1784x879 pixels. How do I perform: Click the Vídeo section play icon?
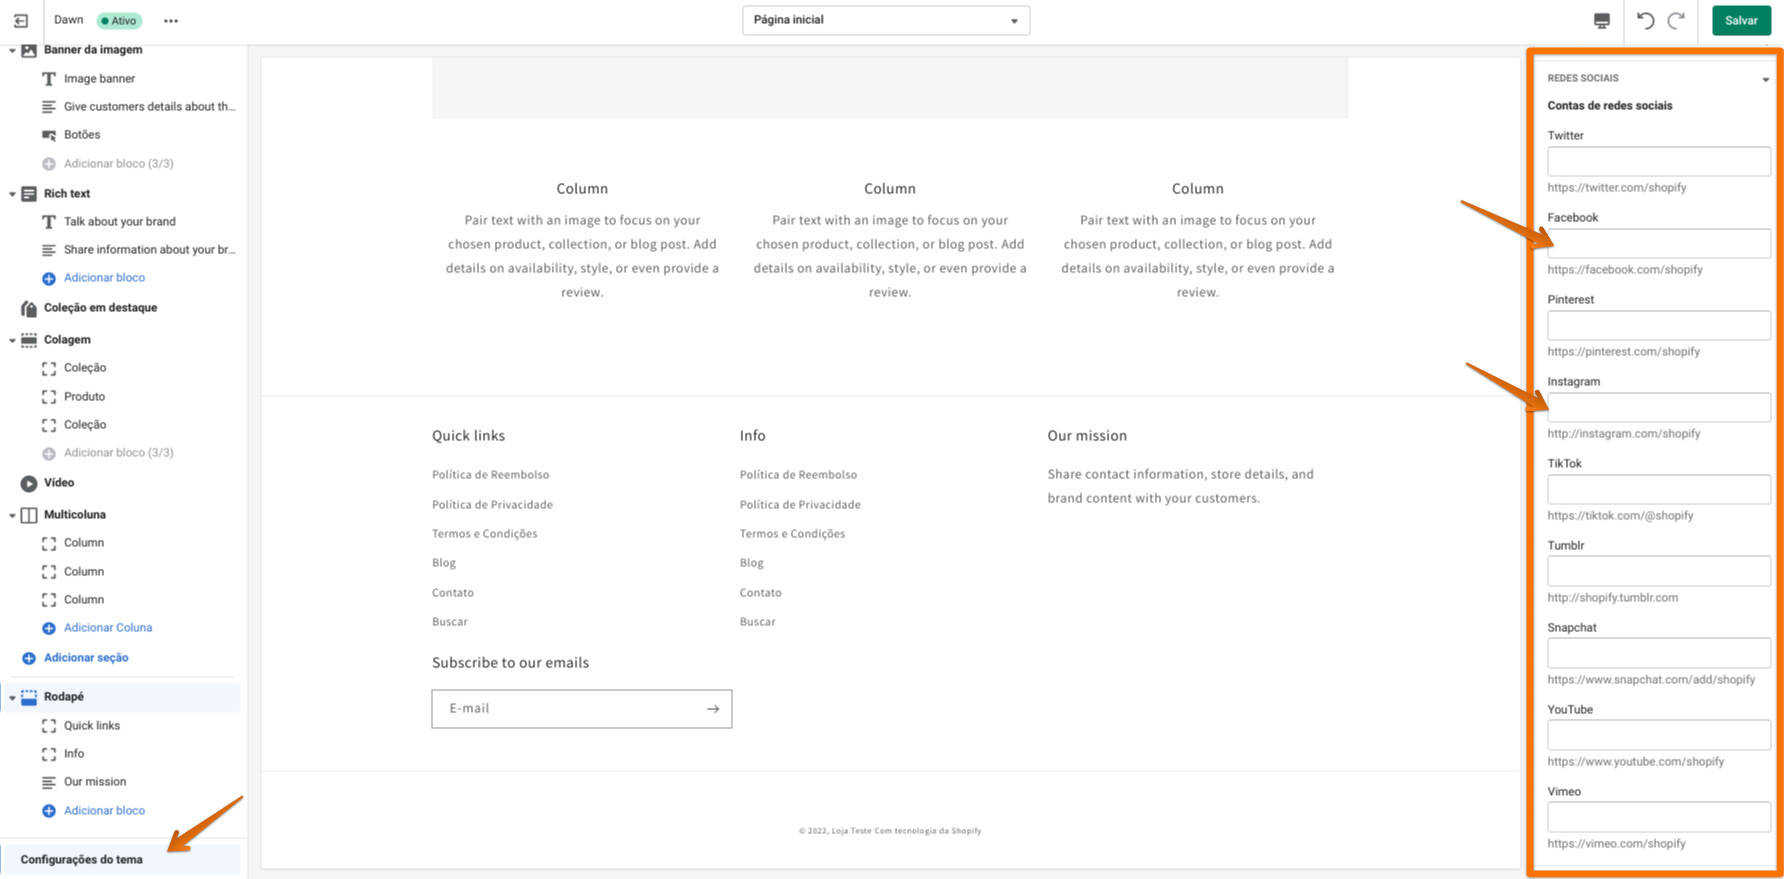(29, 483)
